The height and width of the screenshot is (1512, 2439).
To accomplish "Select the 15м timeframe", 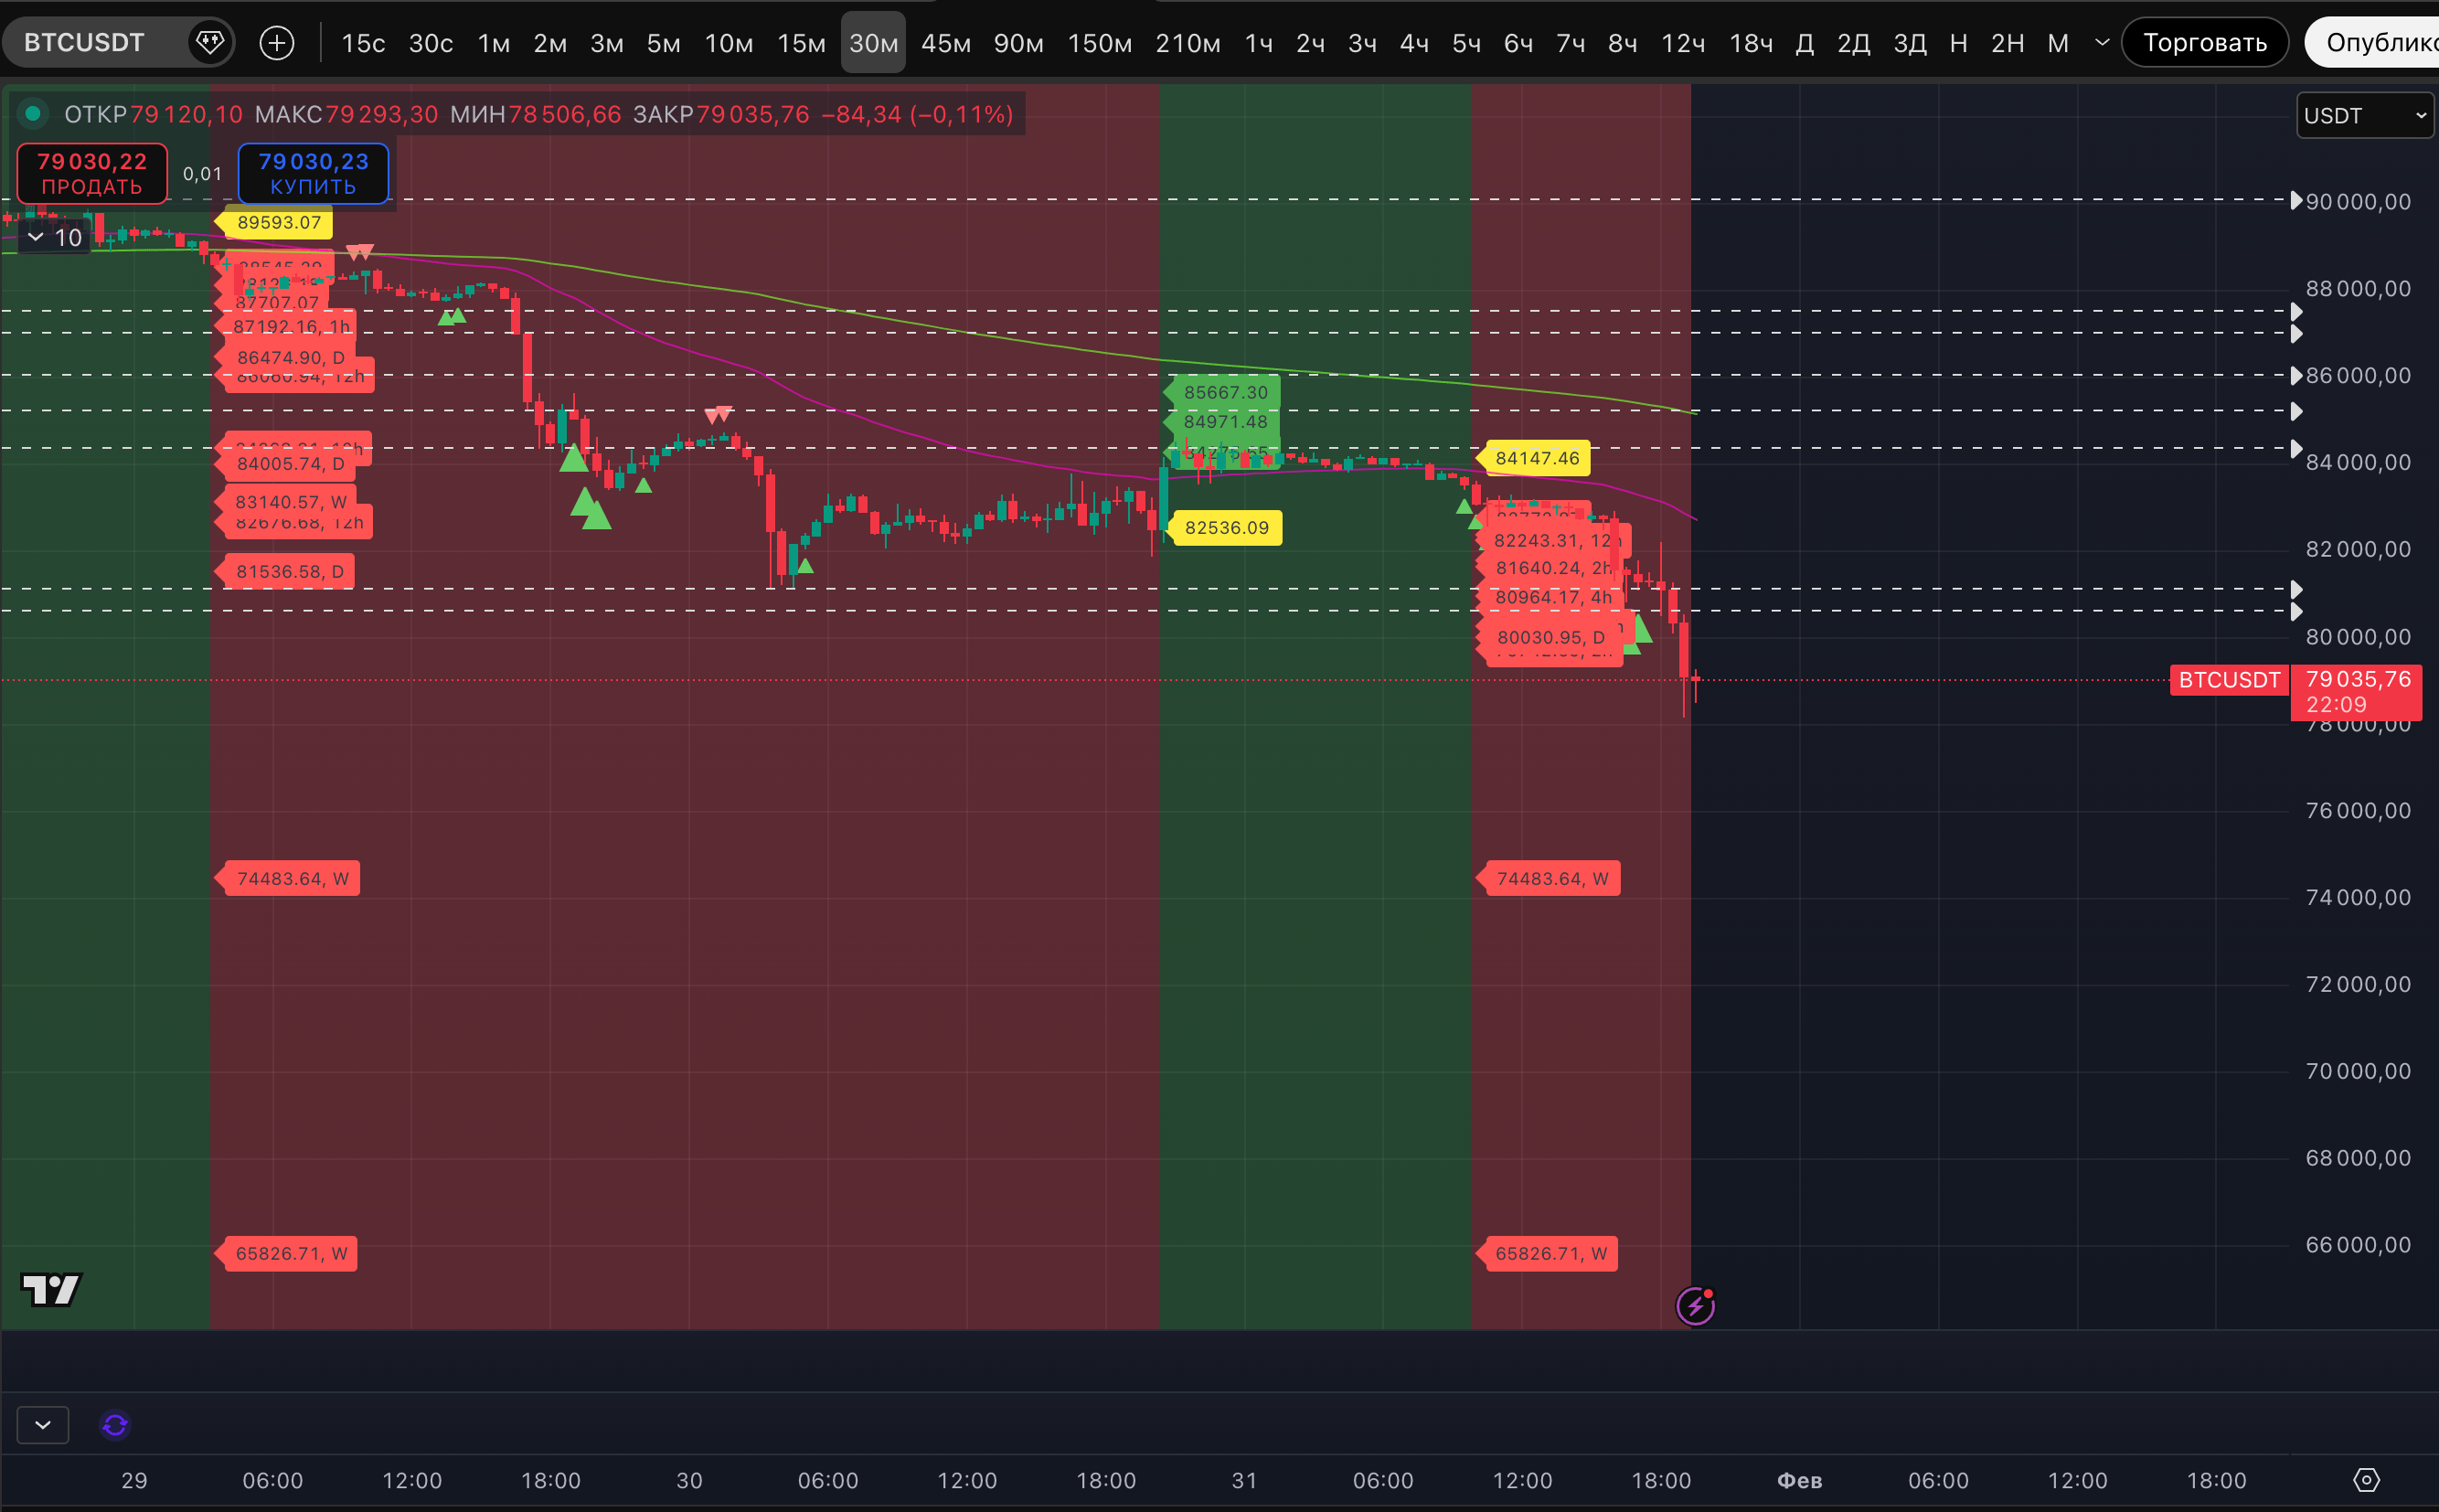I will [x=801, y=43].
